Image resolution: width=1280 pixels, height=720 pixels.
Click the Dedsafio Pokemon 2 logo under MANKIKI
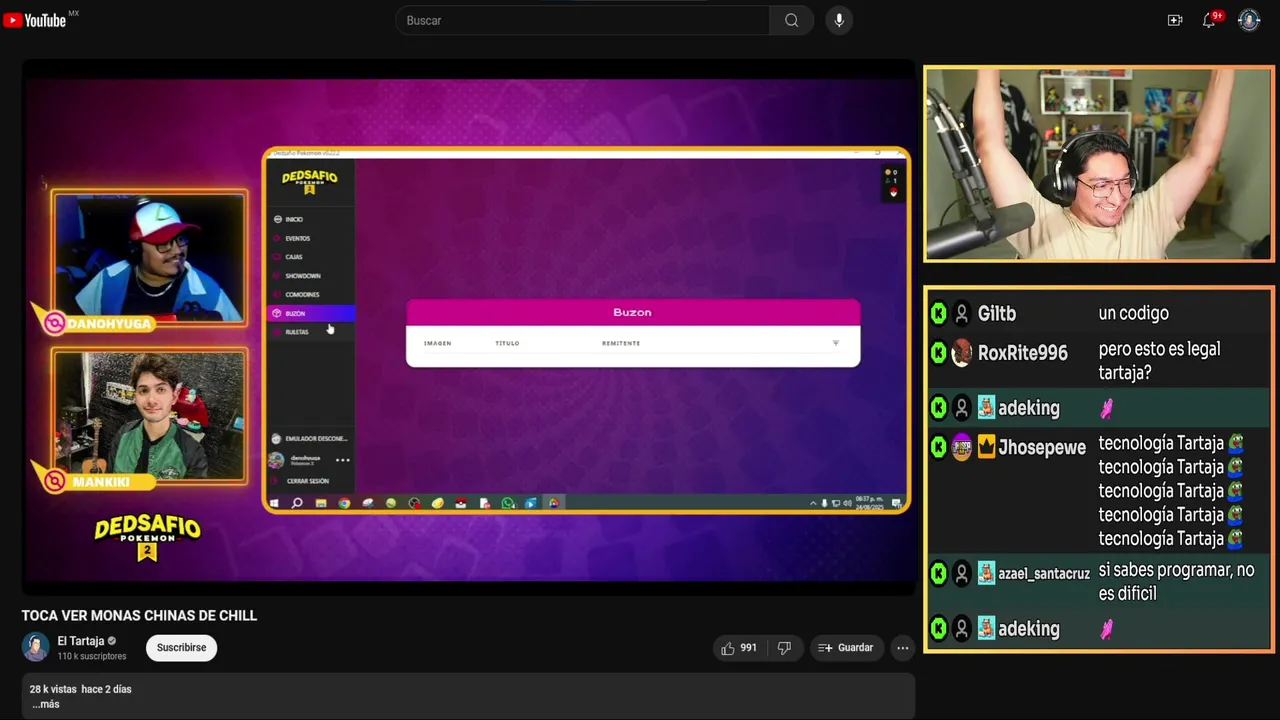[x=148, y=538]
